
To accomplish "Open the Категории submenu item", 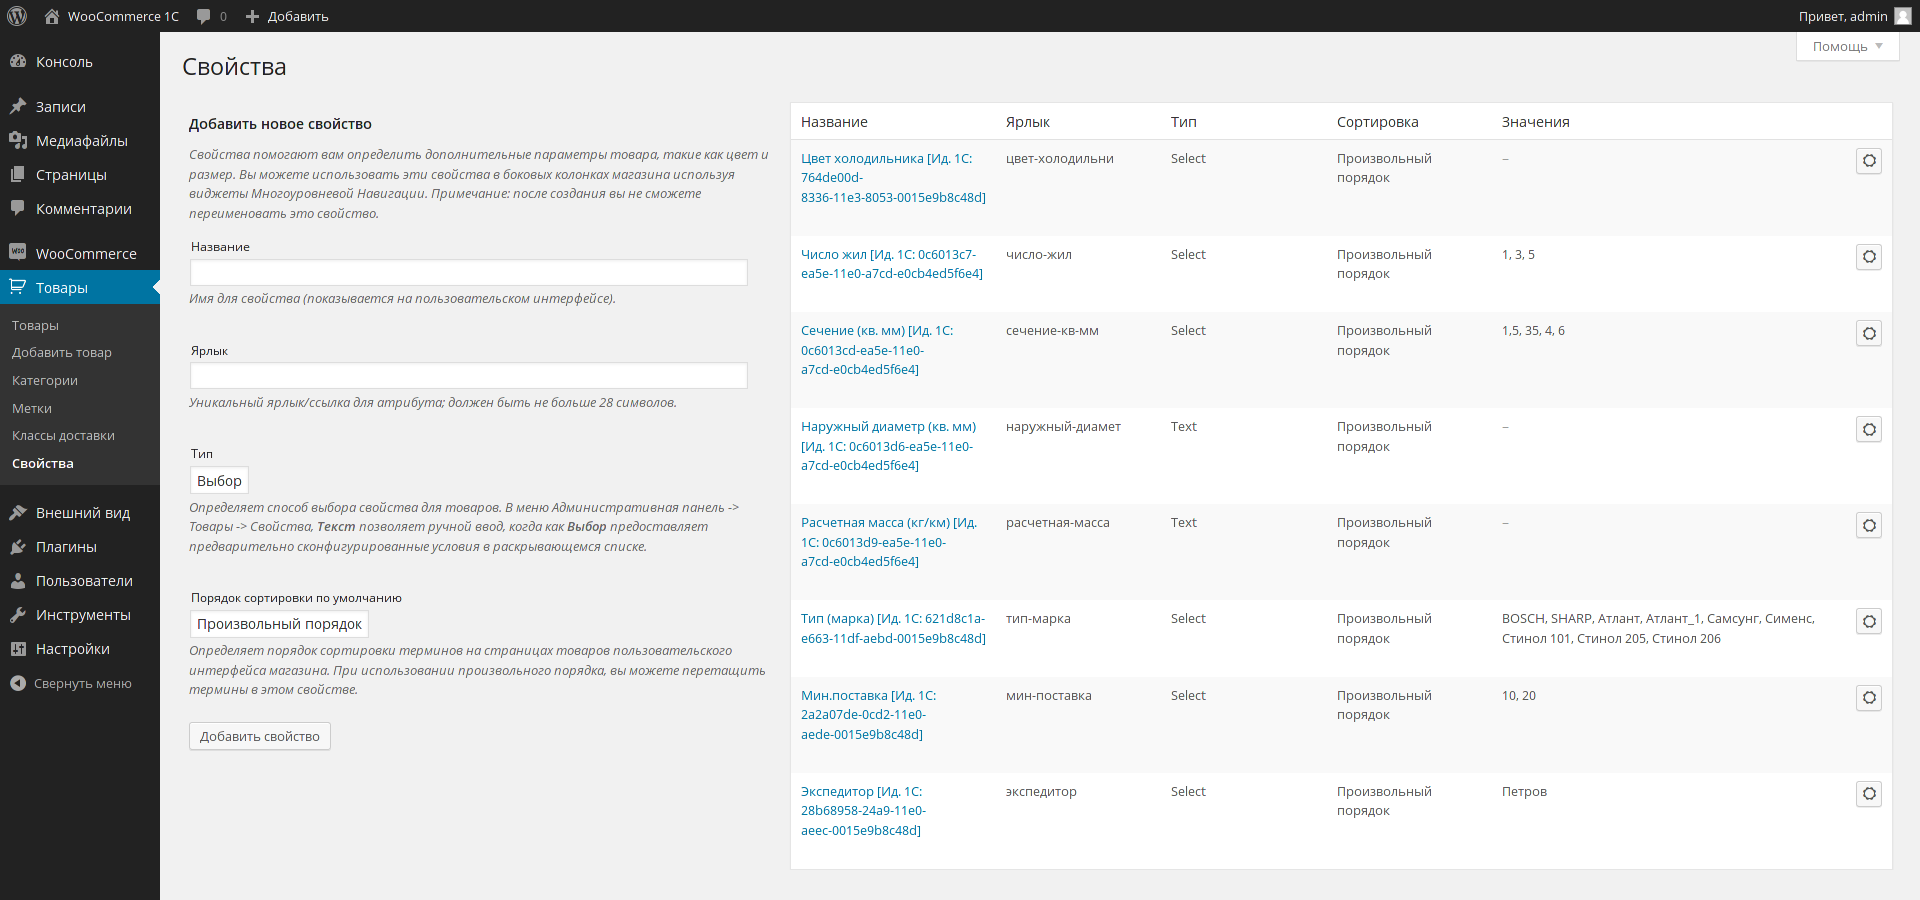I will (45, 381).
